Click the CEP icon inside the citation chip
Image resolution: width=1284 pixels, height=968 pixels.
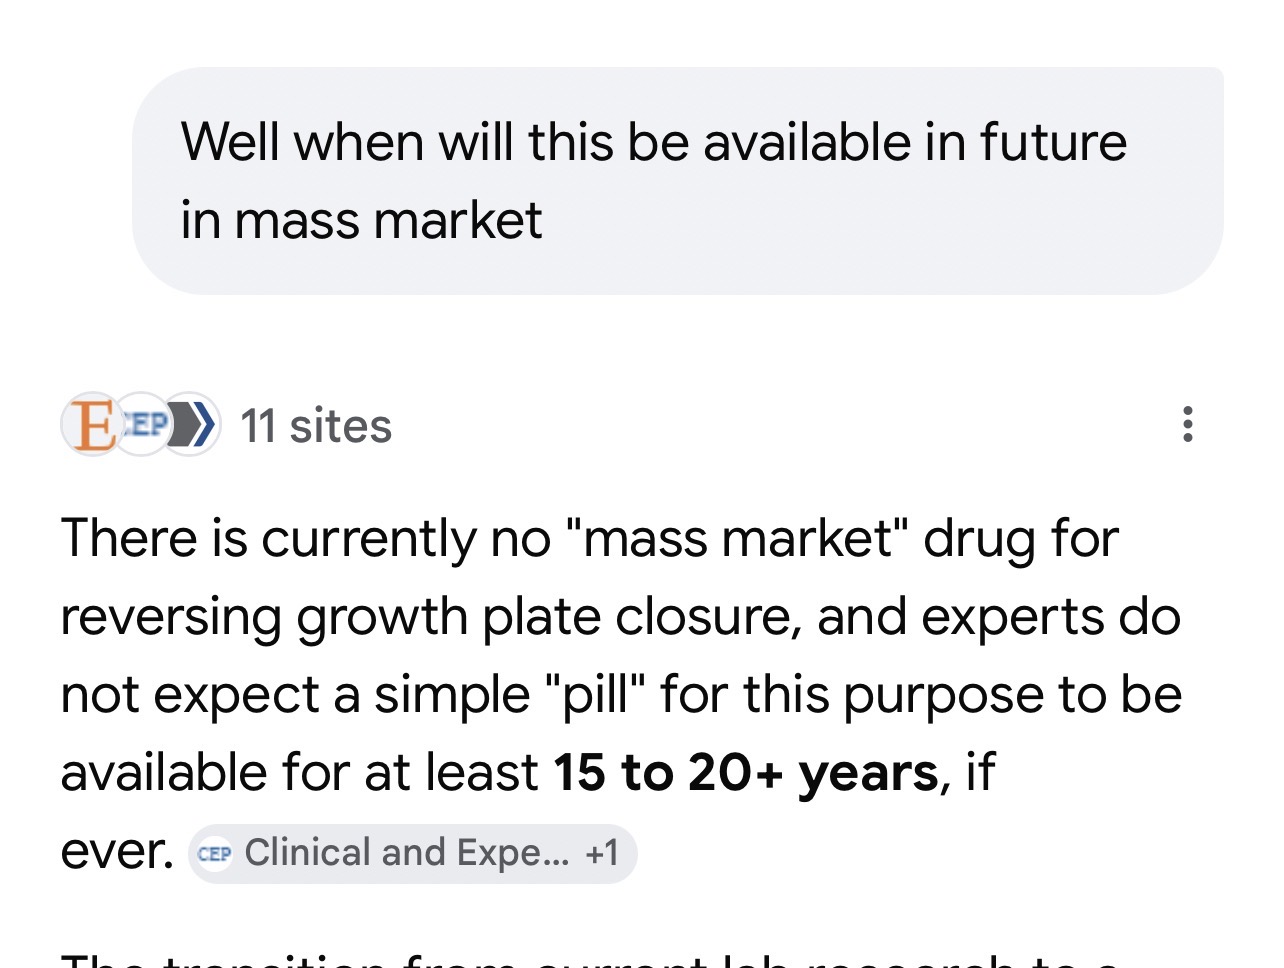click(x=214, y=854)
